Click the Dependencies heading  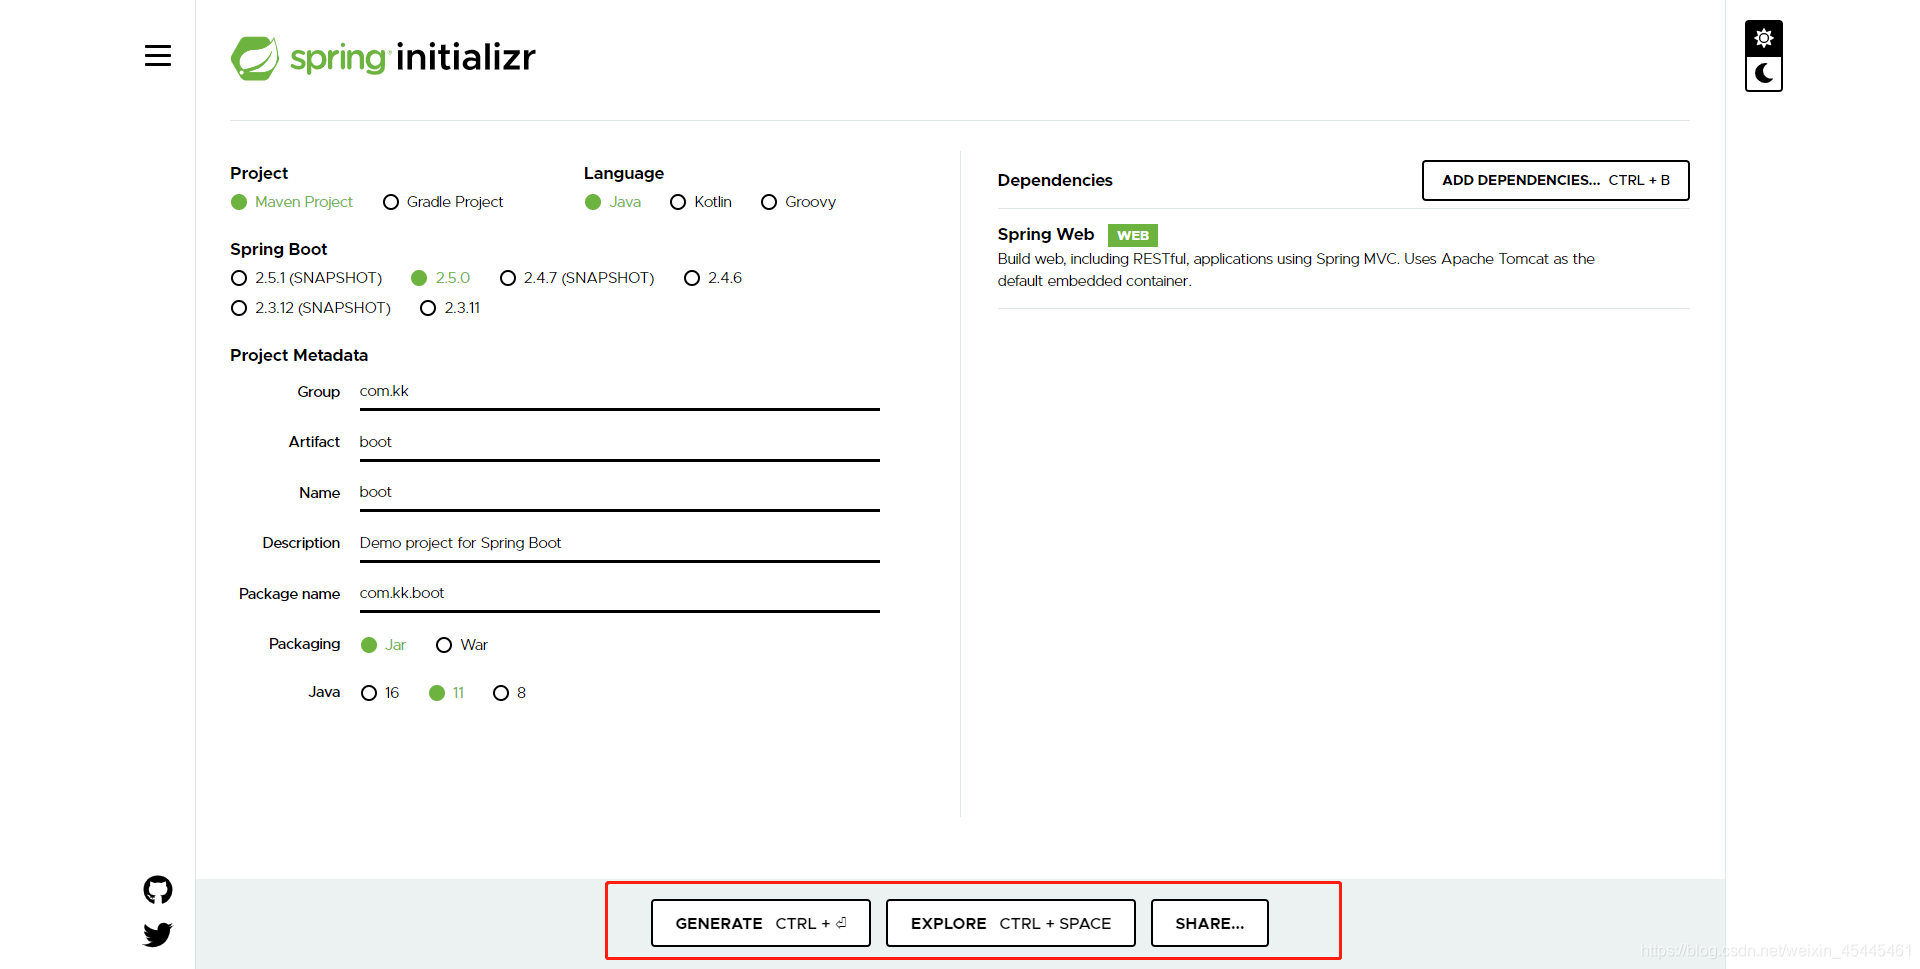(1054, 180)
